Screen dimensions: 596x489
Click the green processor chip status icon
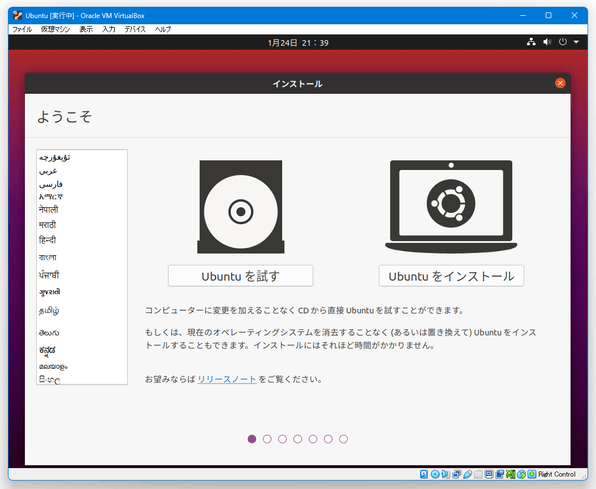pyautogui.click(x=510, y=474)
